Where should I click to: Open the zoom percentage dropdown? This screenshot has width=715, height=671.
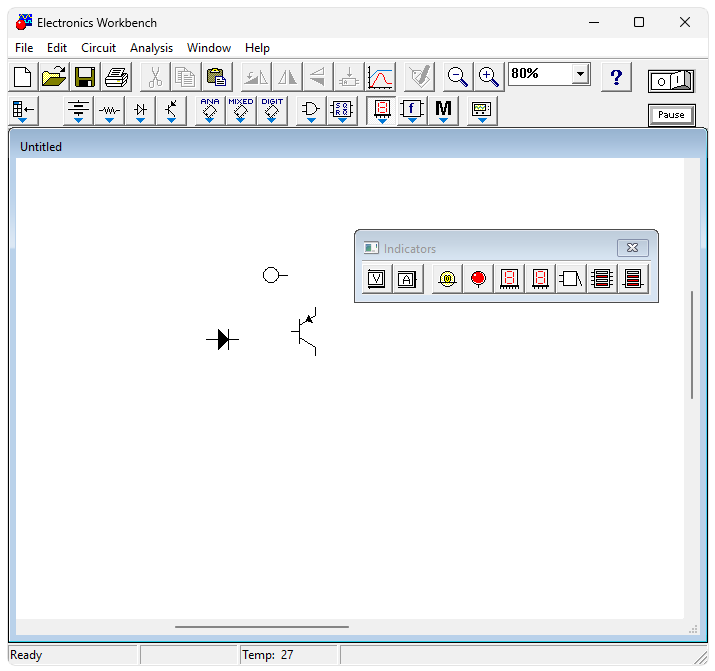click(x=580, y=74)
